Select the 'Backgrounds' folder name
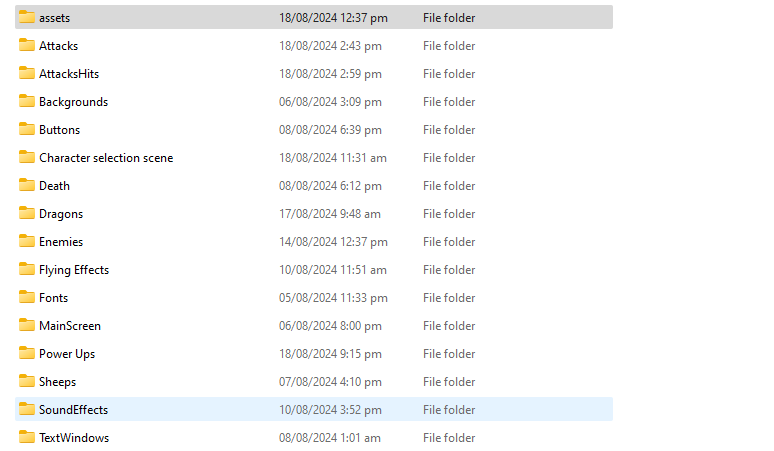774x451 pixels. click(x=74, y=102)
